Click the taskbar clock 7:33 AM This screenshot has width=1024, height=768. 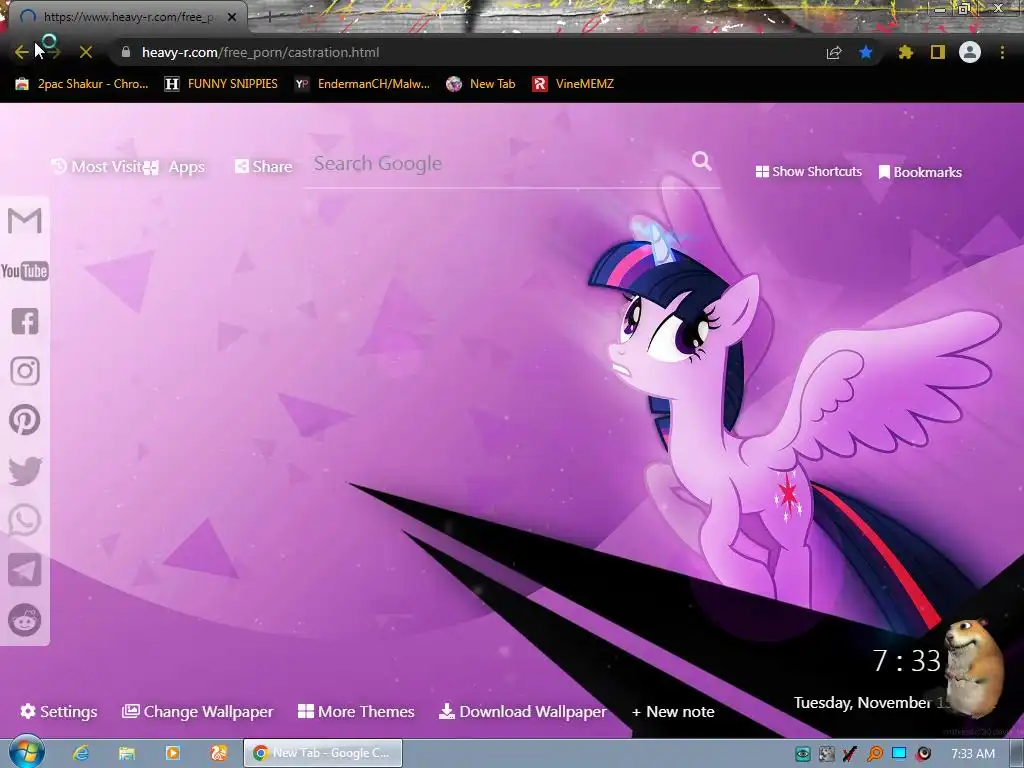click(973, 754)
